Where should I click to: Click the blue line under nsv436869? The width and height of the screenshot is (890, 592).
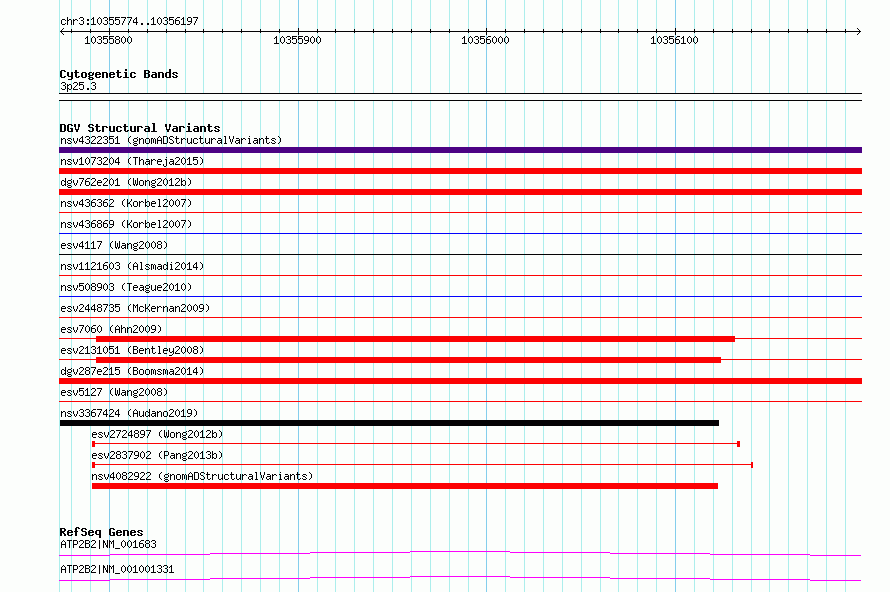coord(460,233)
